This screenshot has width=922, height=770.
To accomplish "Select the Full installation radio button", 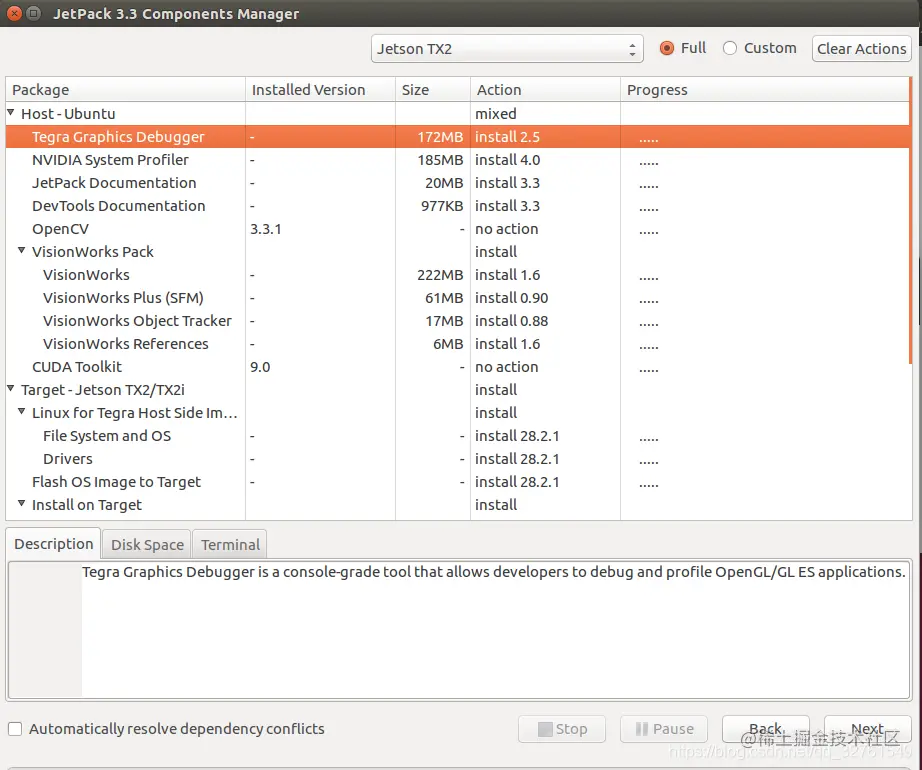I will 667,48.
